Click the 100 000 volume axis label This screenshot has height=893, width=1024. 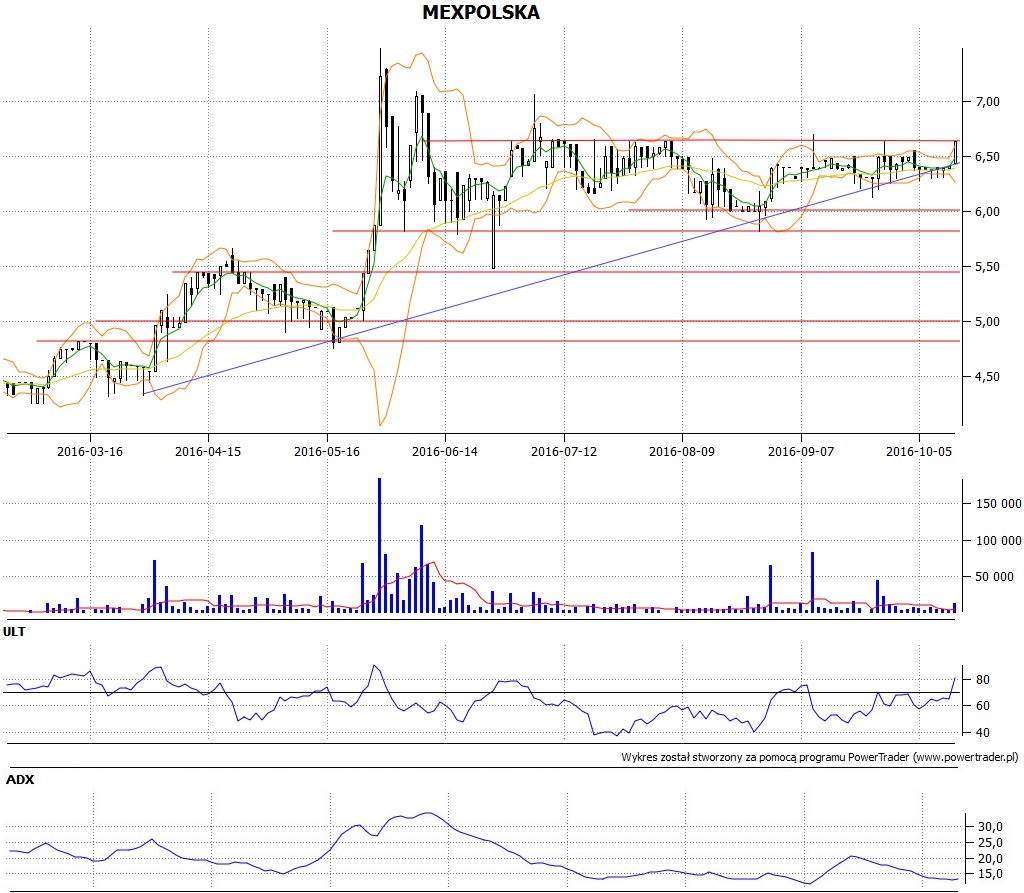(998, 540)
